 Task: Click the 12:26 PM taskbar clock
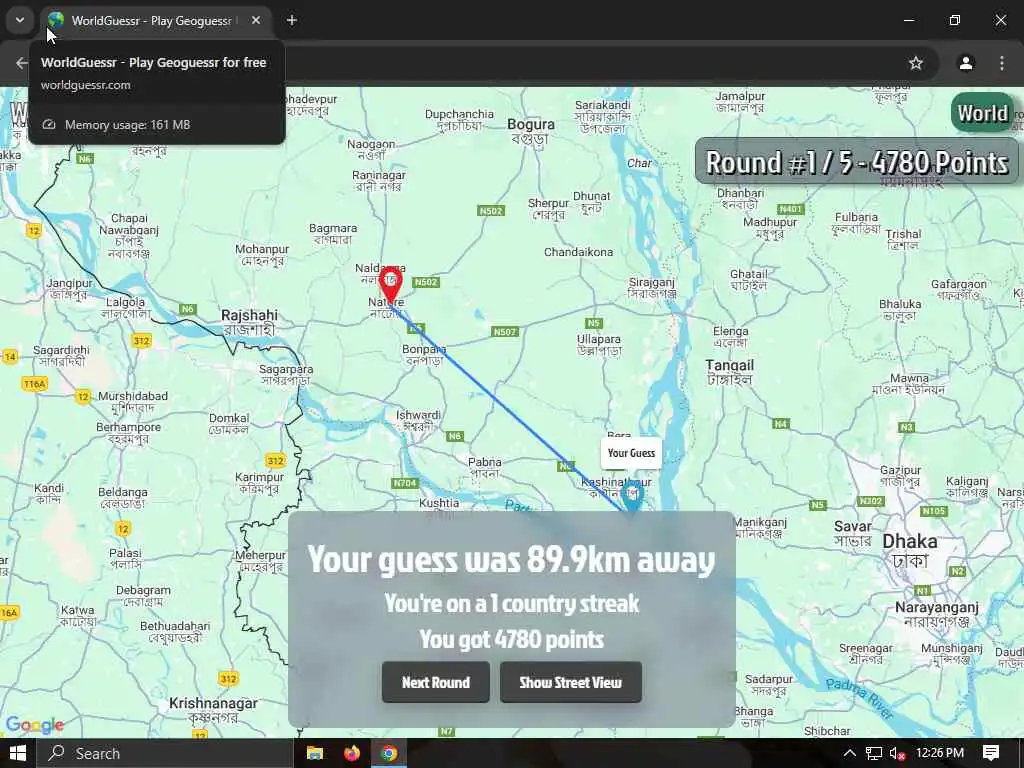coord(940,753)
